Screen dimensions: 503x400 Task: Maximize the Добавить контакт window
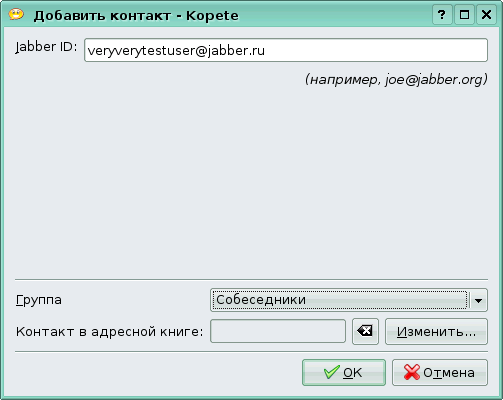tap(464, 15)
